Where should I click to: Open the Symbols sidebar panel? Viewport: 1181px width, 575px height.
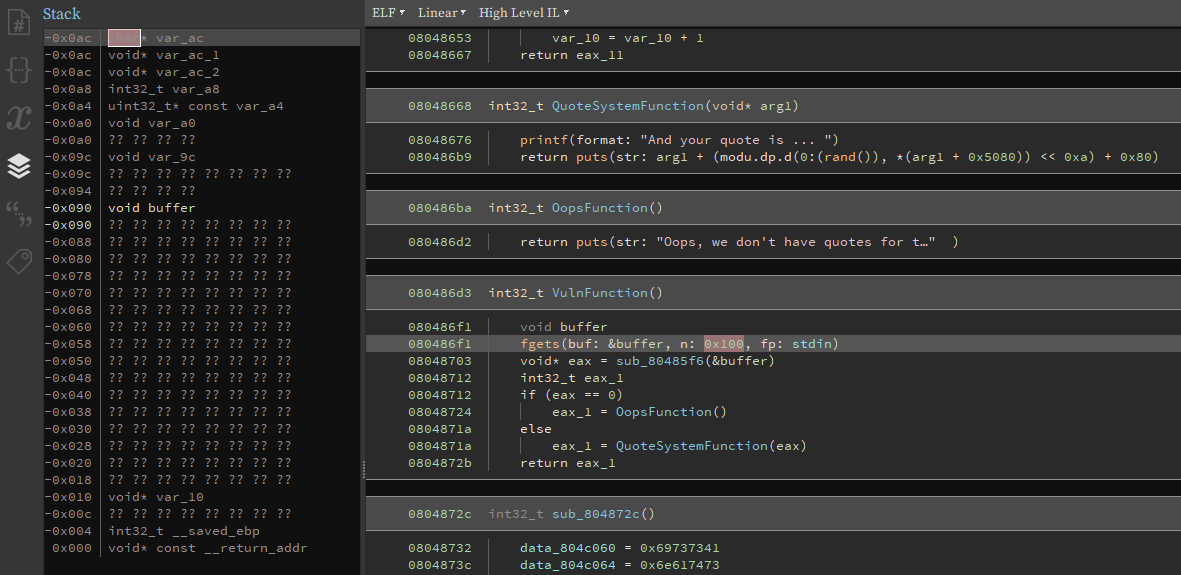[19, 21]
